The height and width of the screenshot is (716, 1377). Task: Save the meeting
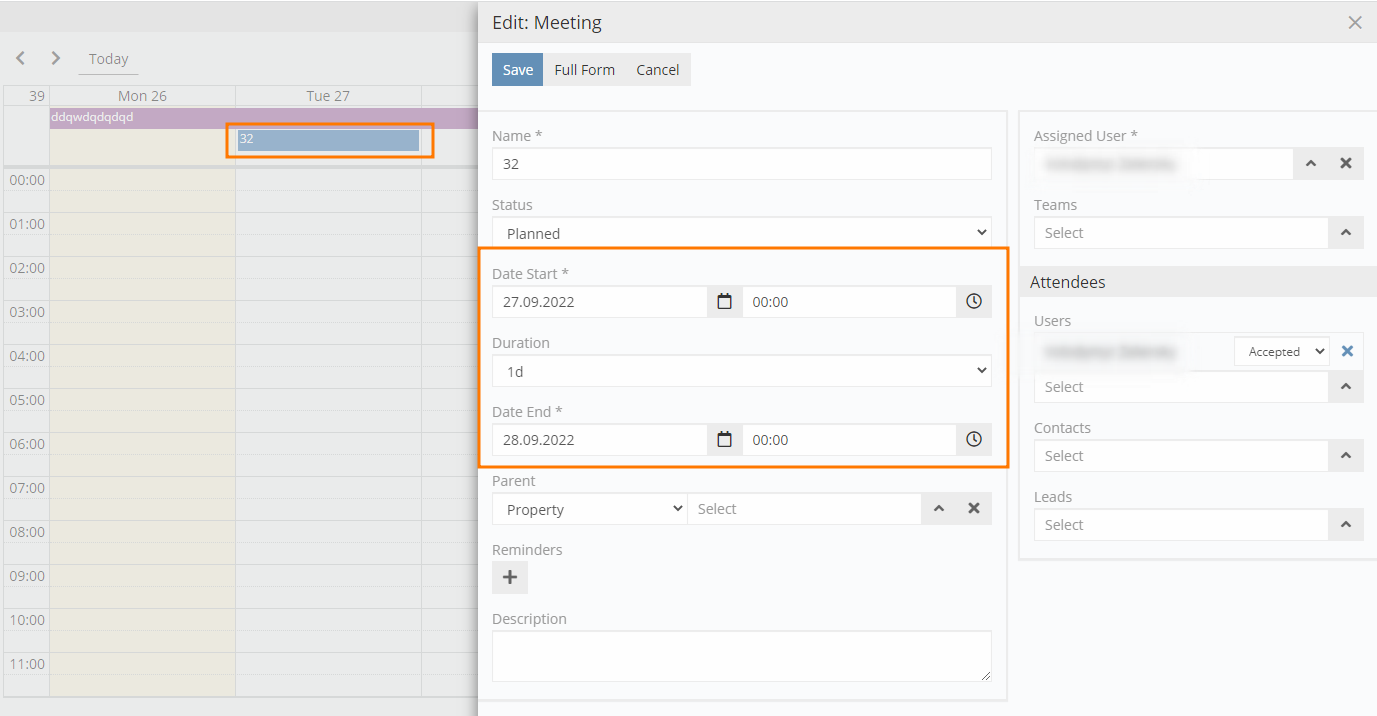click(517, 70)
